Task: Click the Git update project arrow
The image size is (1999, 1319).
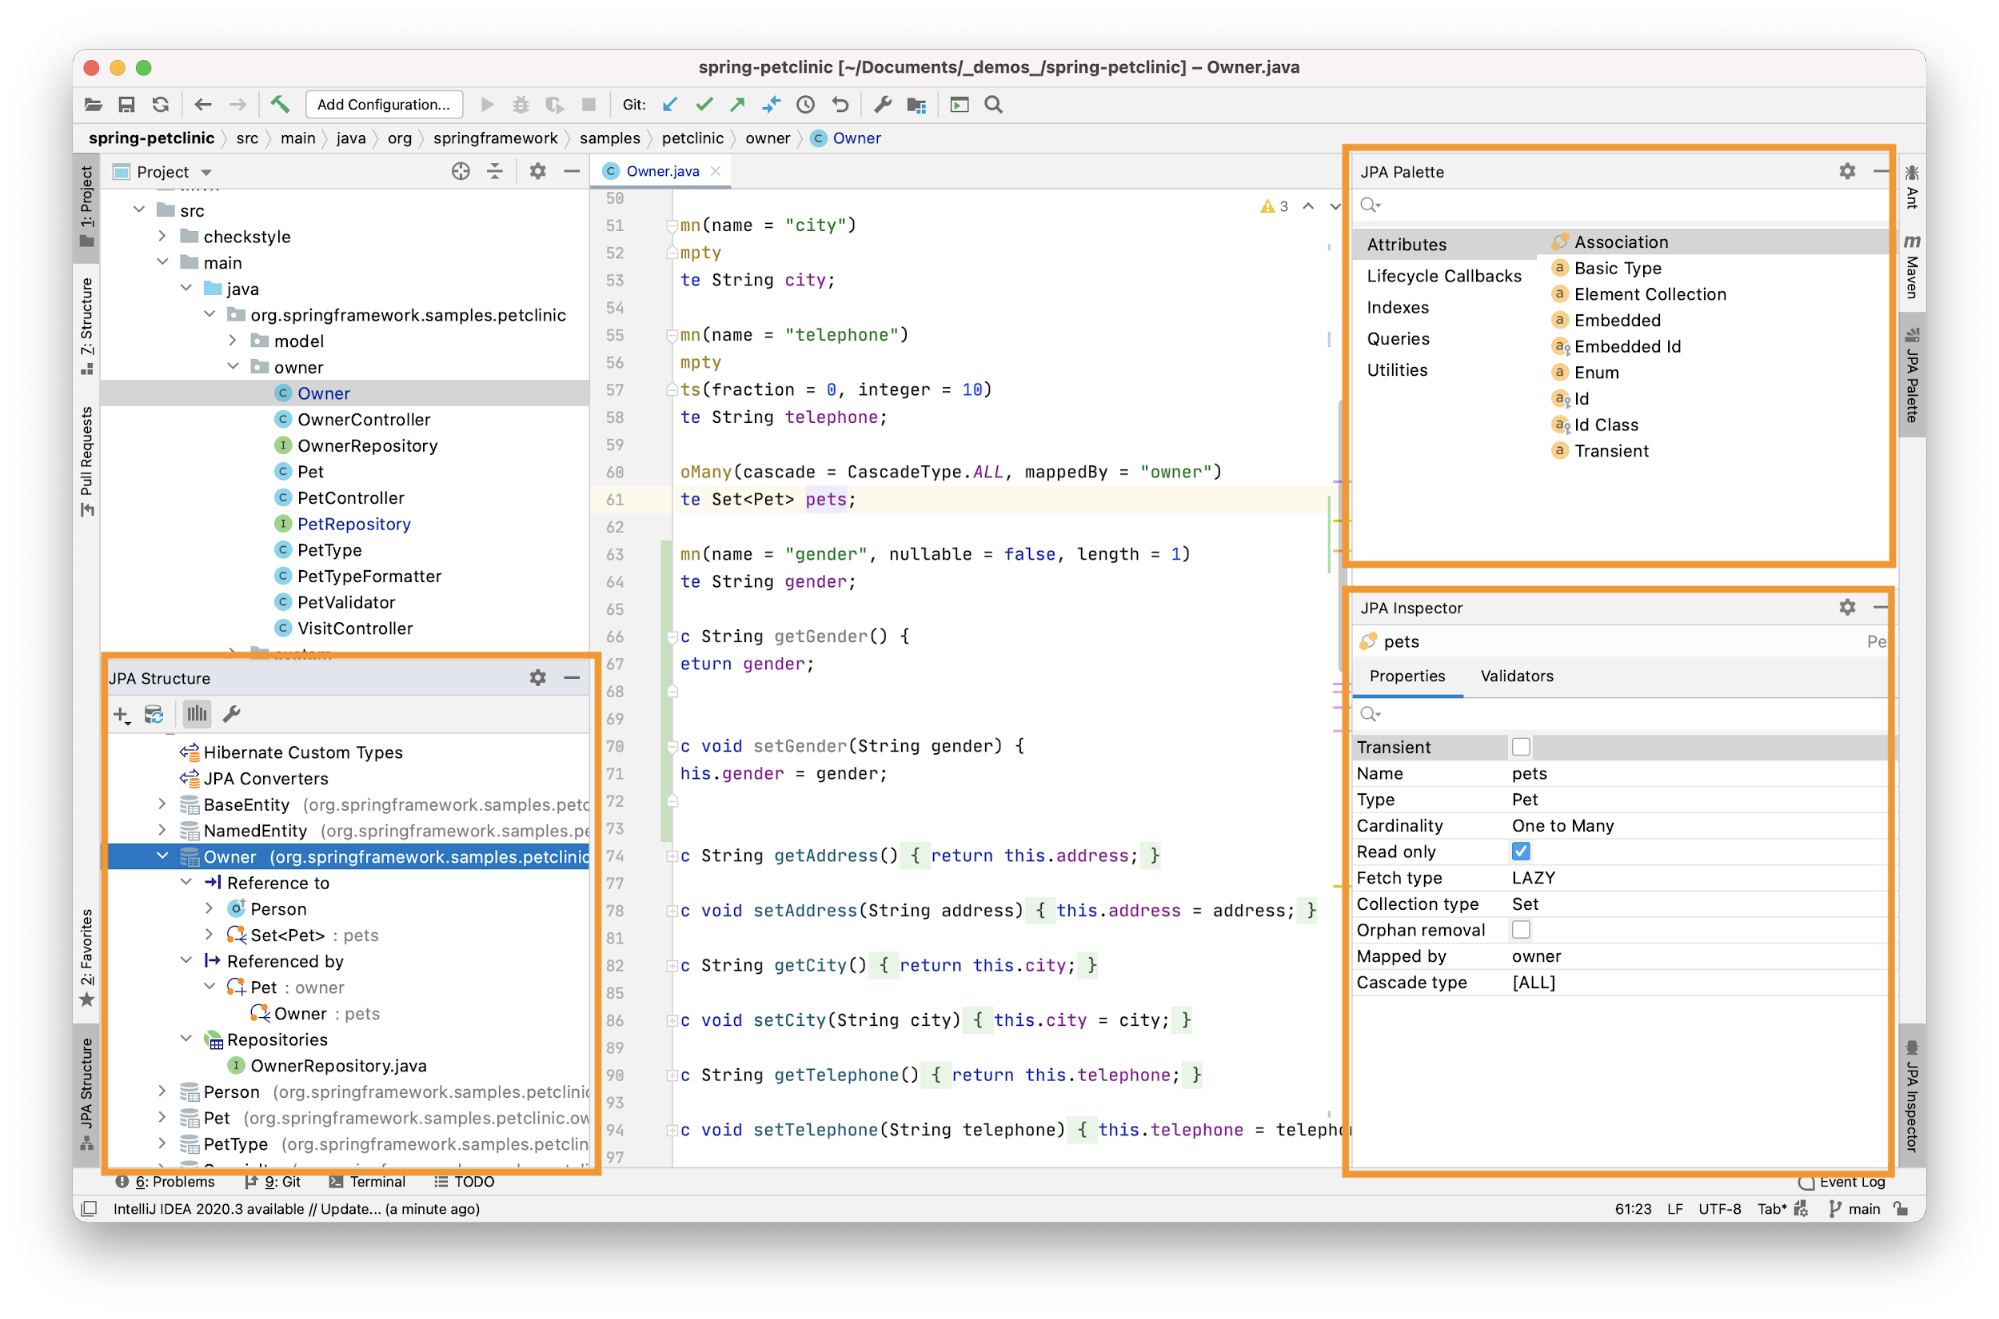Action: point(670,104)
